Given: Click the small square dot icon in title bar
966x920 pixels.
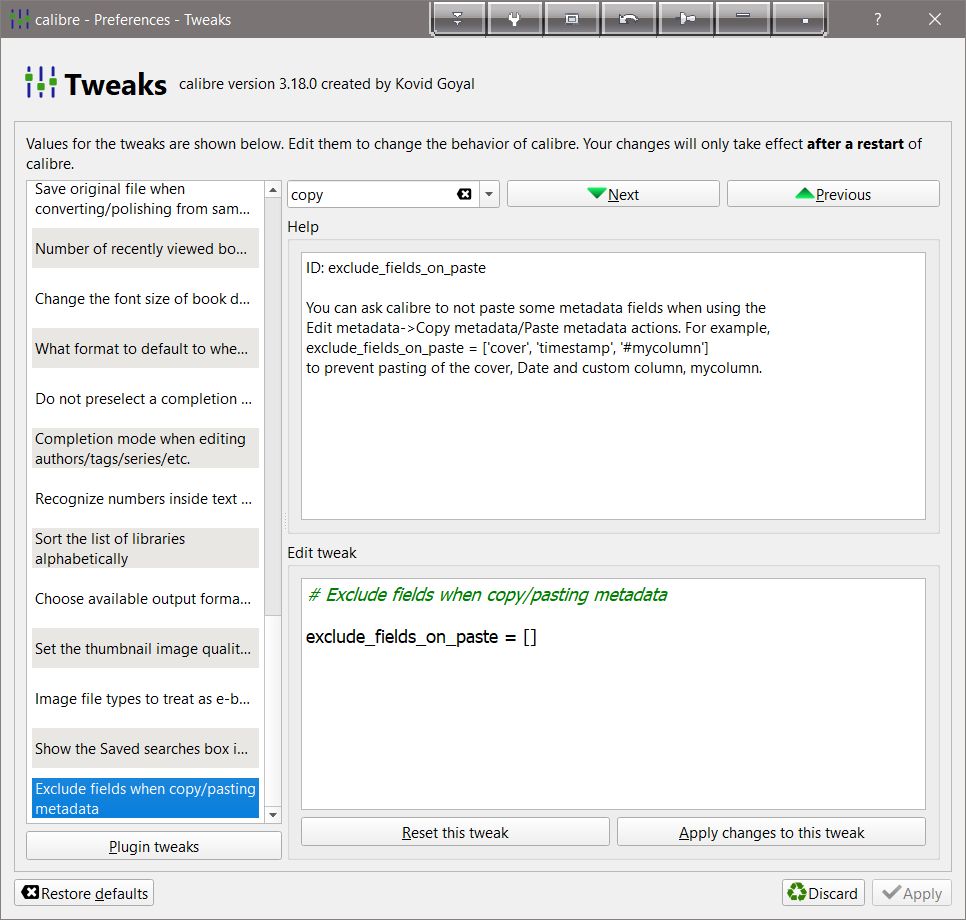Looking at the screenshot, I should pos(799,19).
